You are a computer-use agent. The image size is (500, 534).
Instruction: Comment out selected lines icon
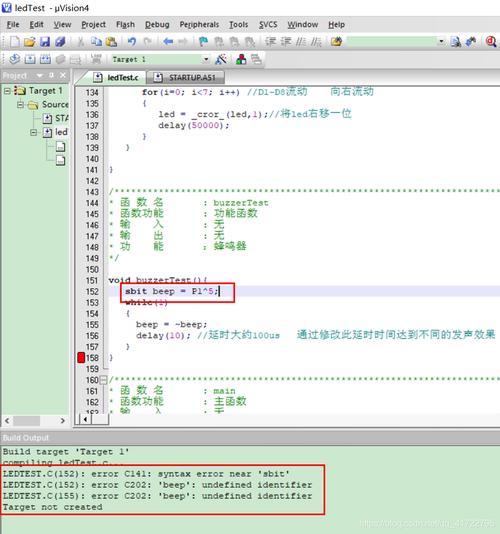point(301,42)
